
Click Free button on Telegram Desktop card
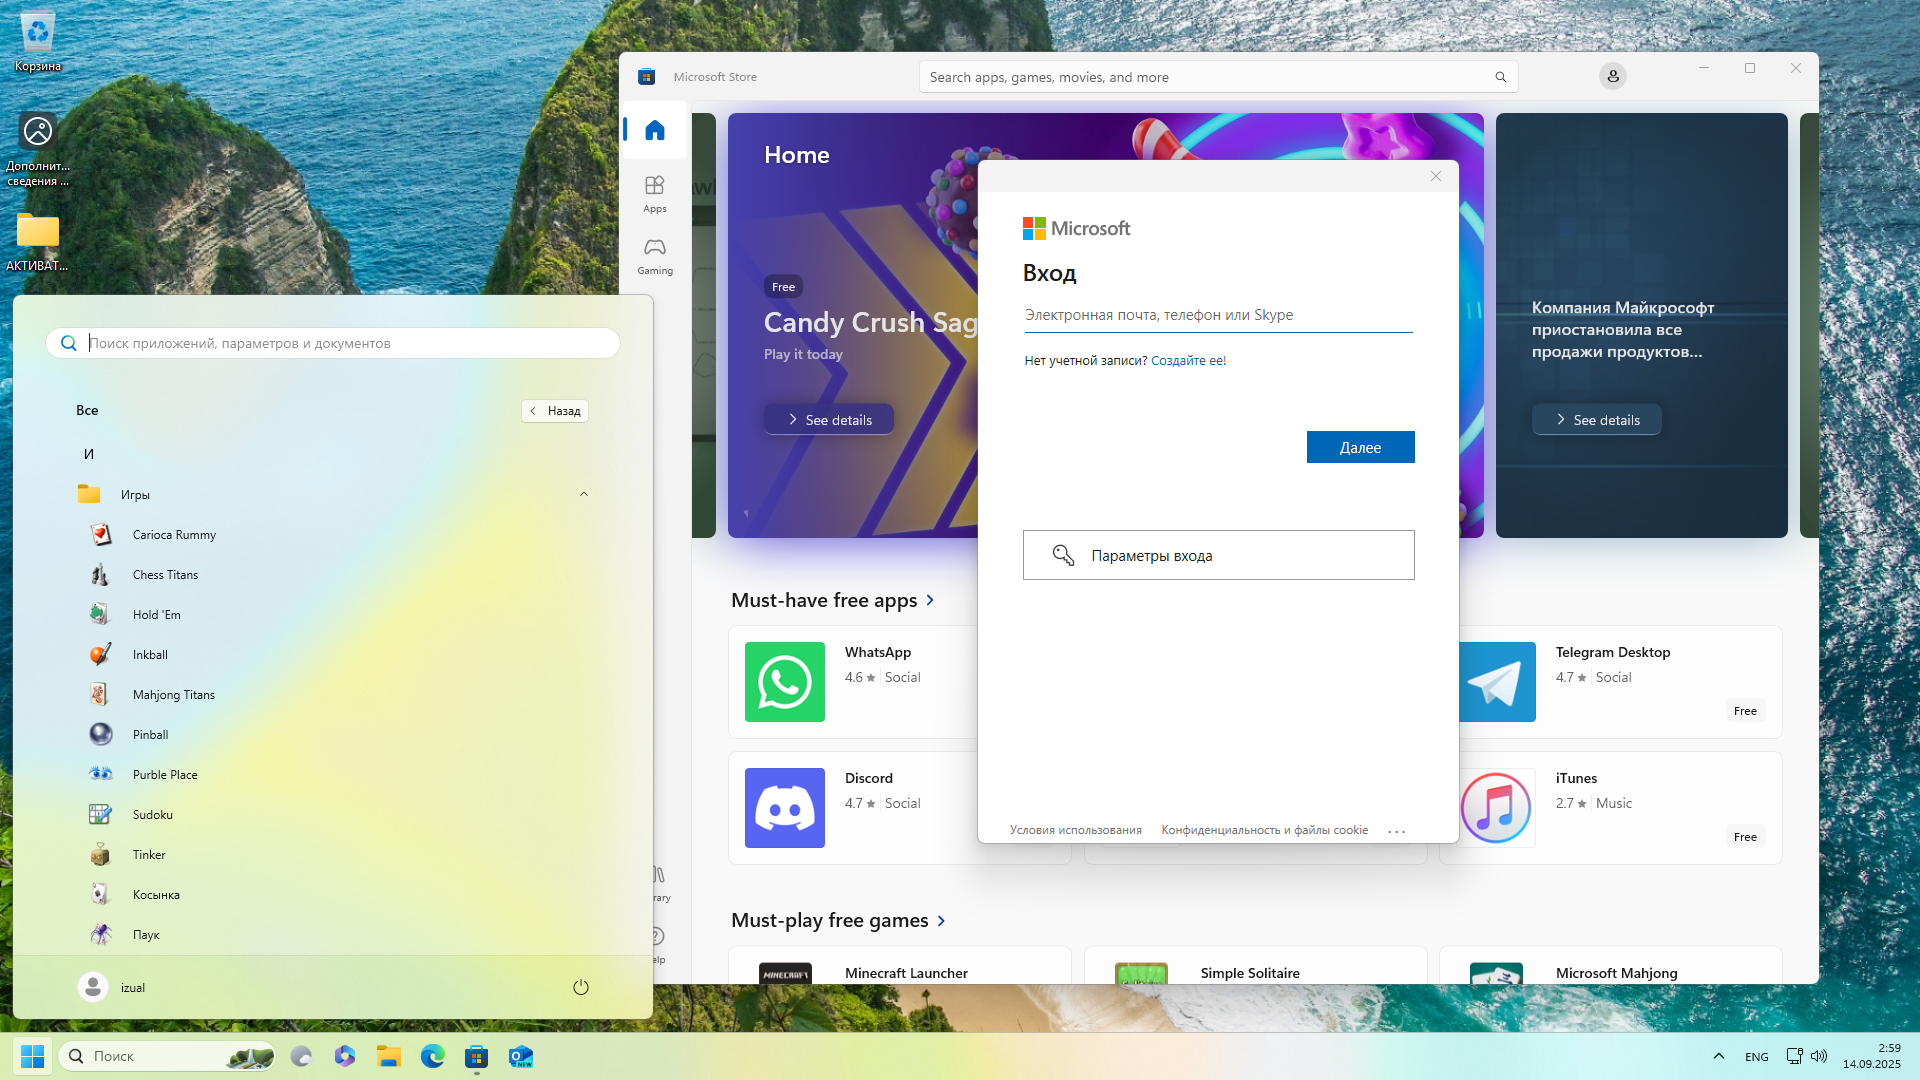[1745, 711]
